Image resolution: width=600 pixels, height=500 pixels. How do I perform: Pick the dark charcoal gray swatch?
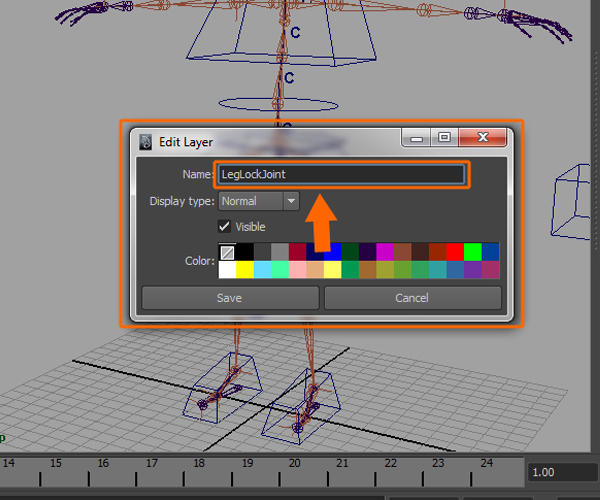[x=262, y=252]
